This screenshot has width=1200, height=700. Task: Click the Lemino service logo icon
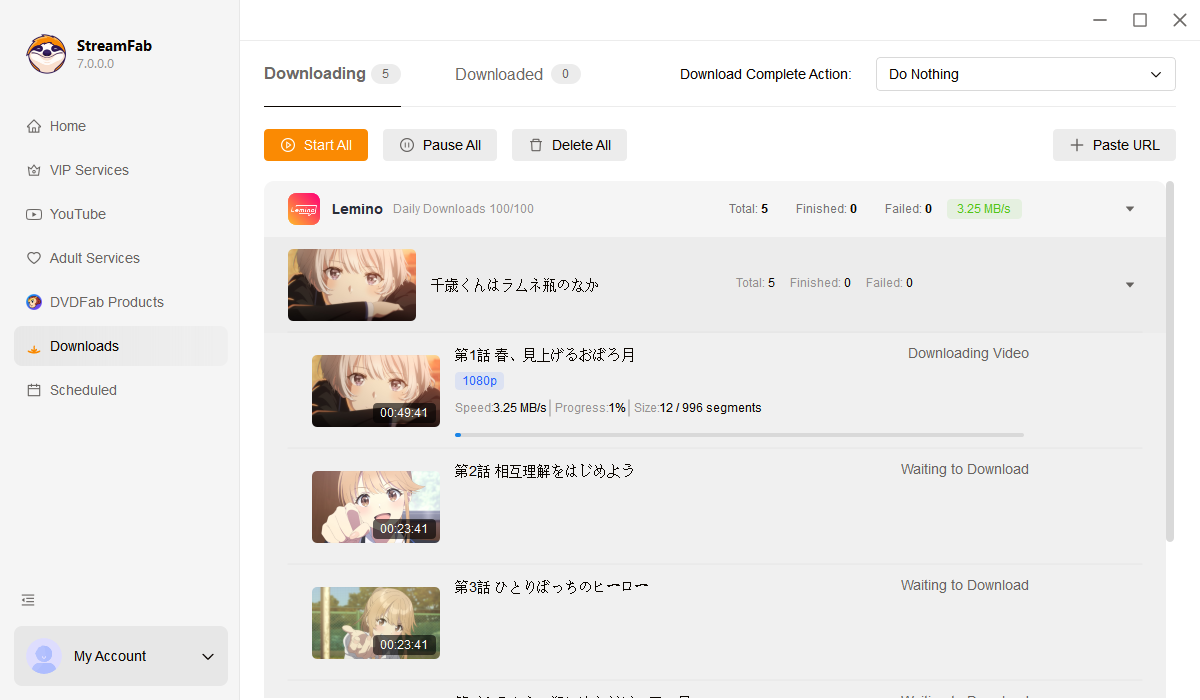pyautogui.click(x=304, y=209)
